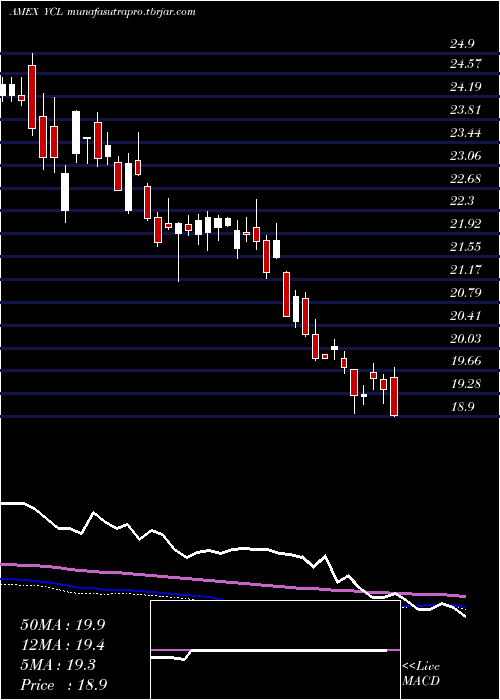Click the AMEX YCL chart title
Viewport: 500px width, 700px height.
coord(37,12)
